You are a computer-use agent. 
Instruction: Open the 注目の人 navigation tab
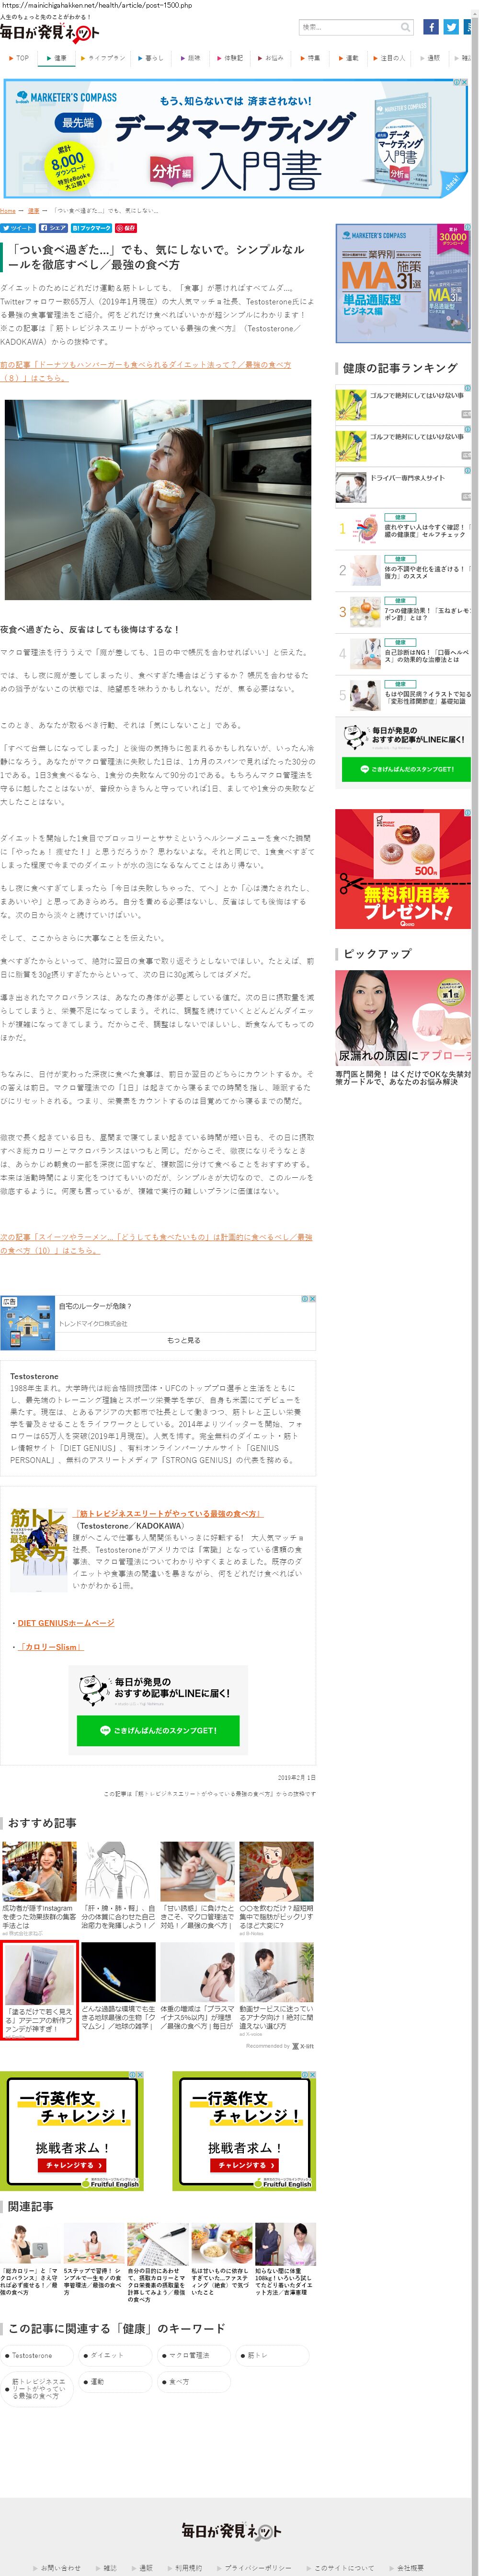point(389,58)
